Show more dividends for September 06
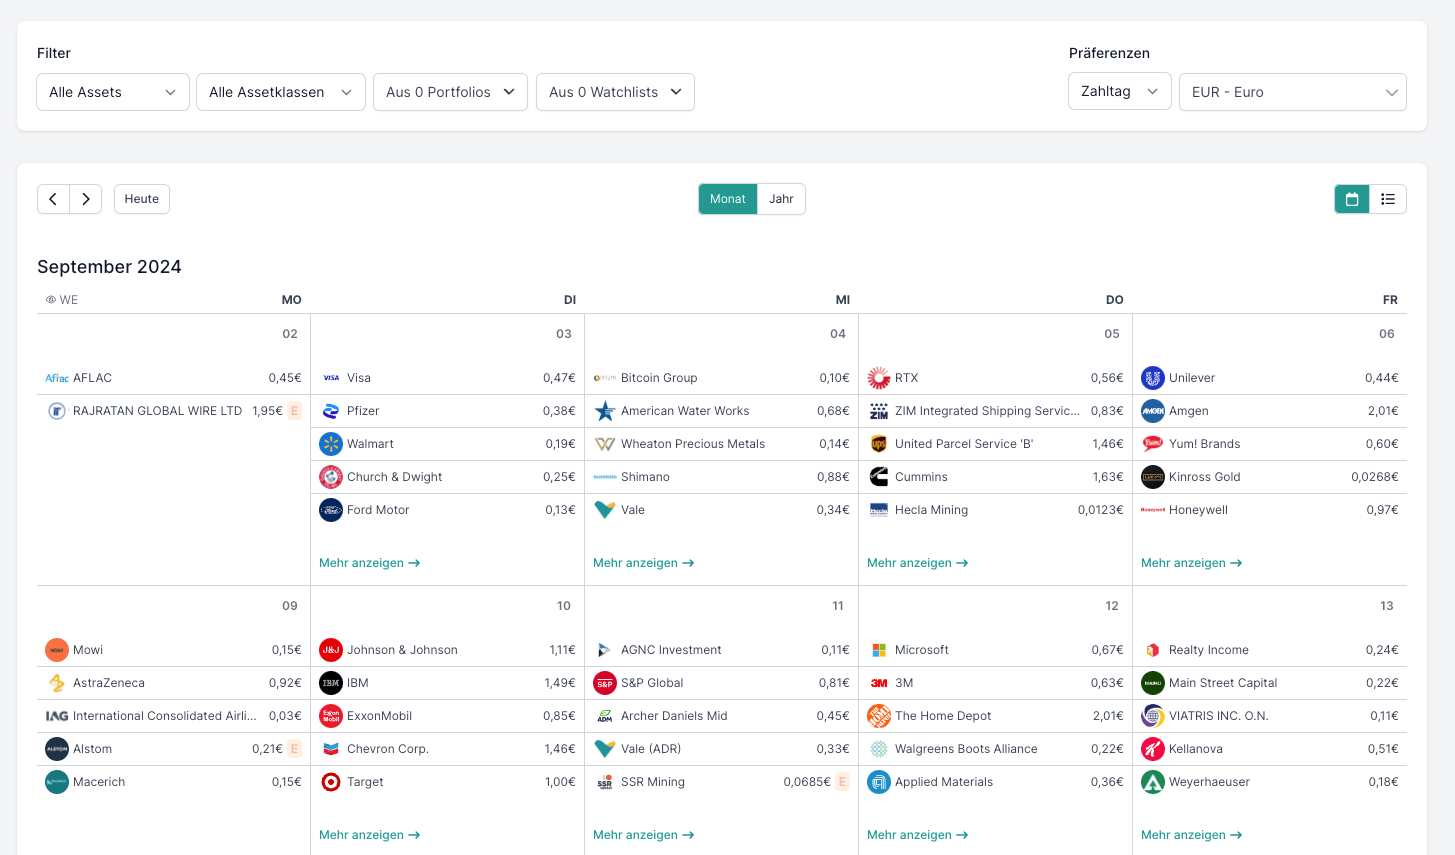The width and height of the screenshot is (1455, 855). (1192, 563)
